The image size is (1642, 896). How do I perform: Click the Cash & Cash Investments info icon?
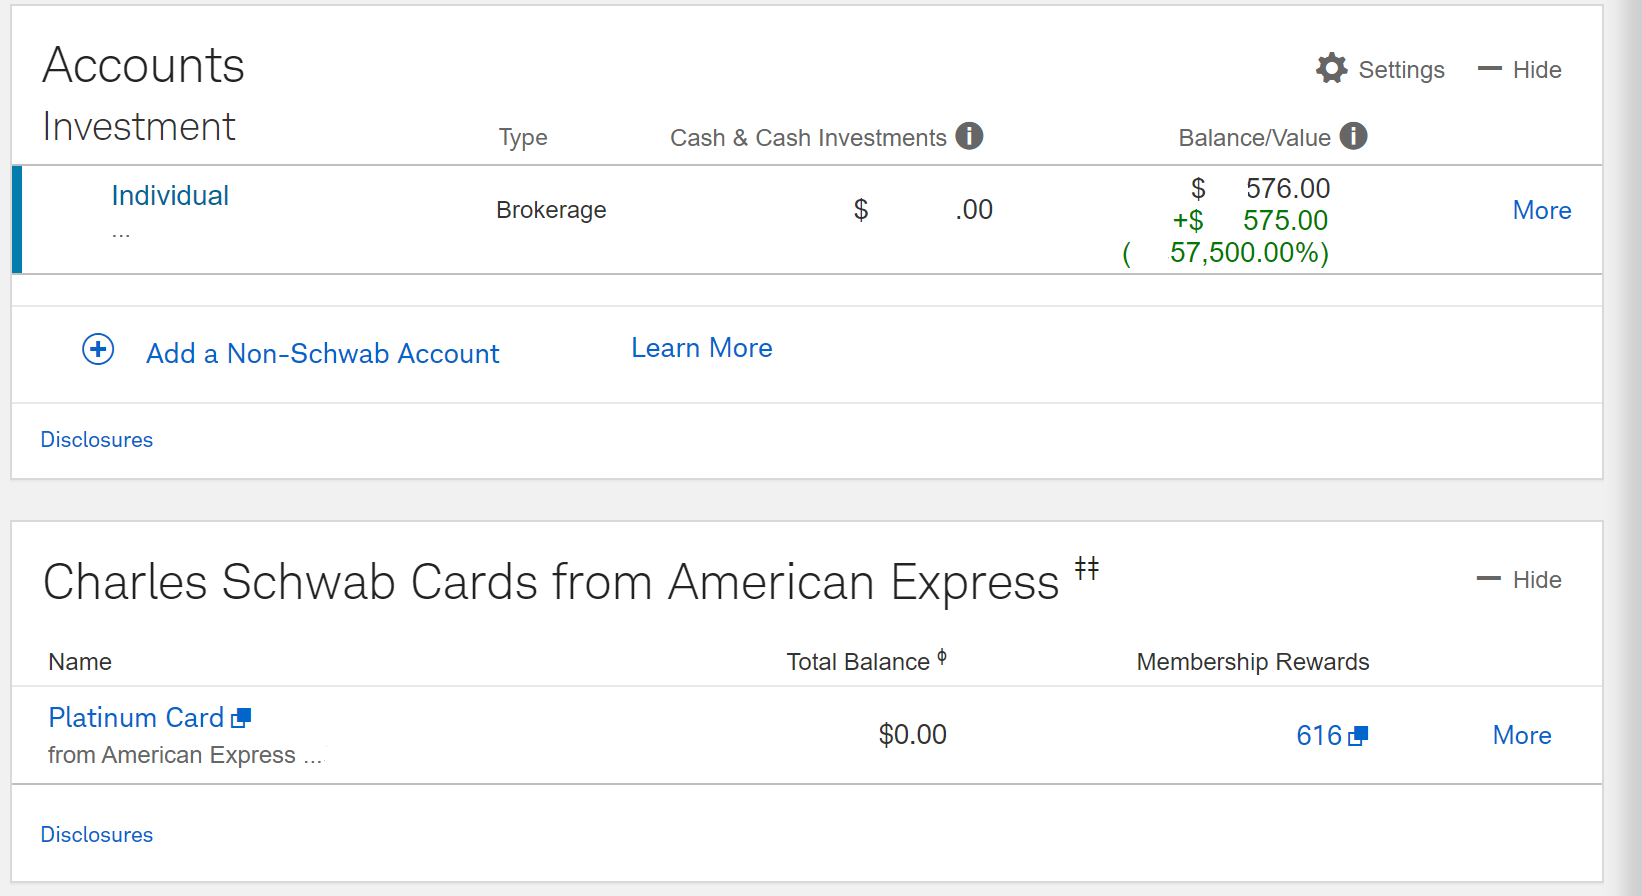(969, 136)
